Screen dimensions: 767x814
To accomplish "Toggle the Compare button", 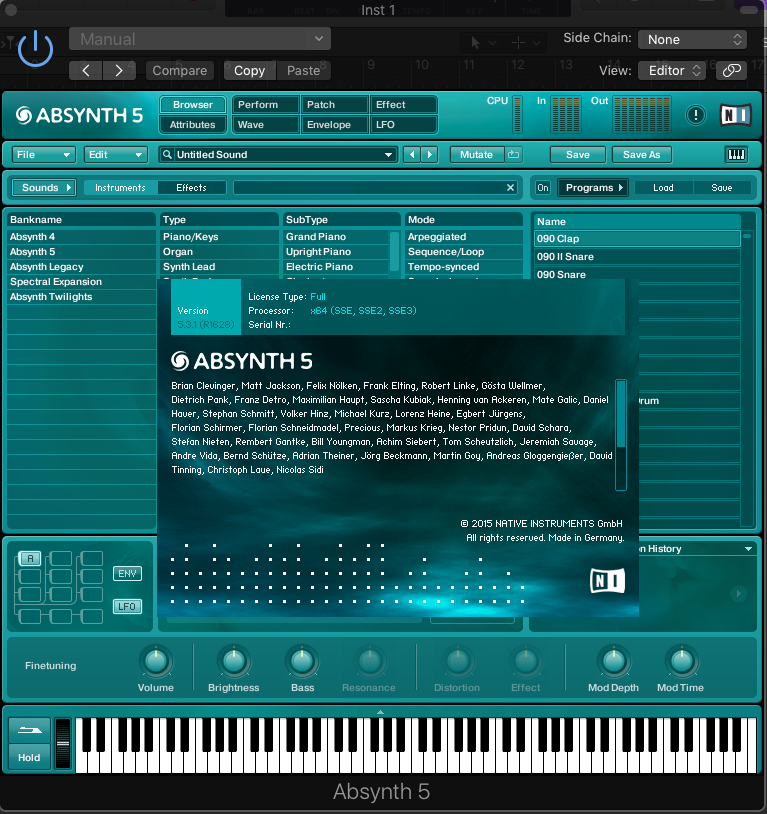I will [x=180, y=71].
